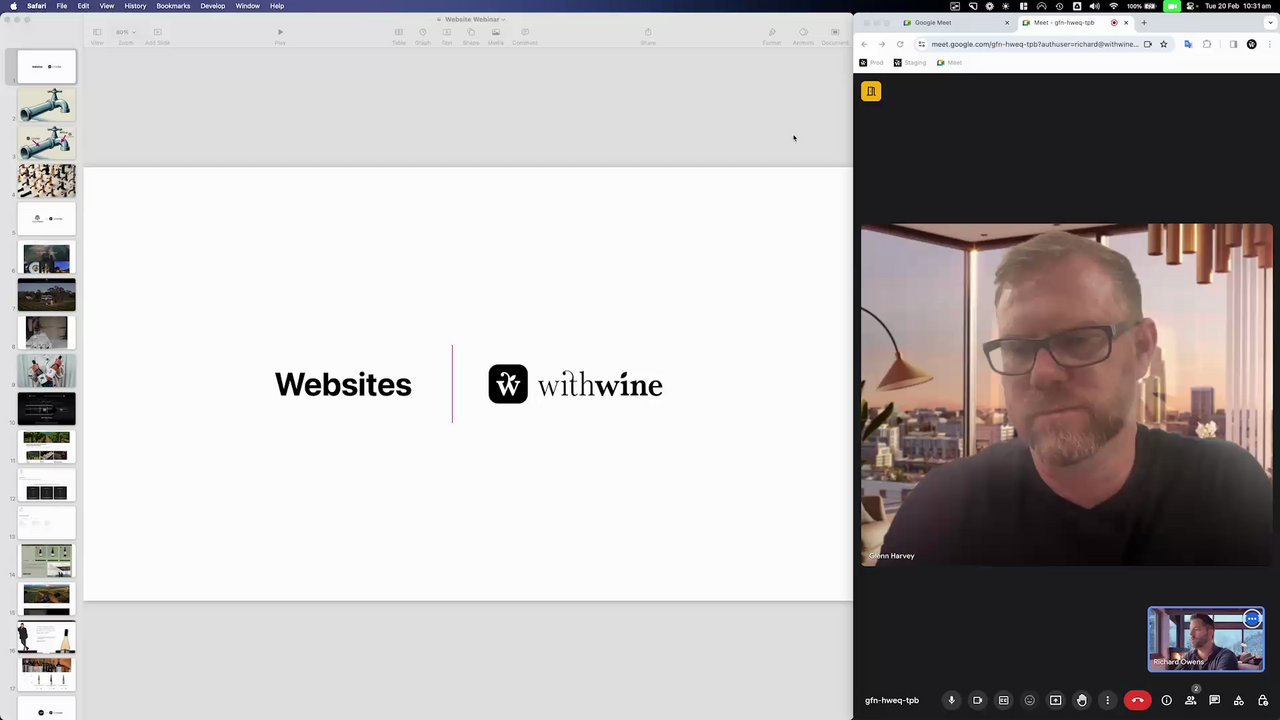Open Chrome extensions puzzle icon
Screen dimensions: 1280x720
point(1207,44)
